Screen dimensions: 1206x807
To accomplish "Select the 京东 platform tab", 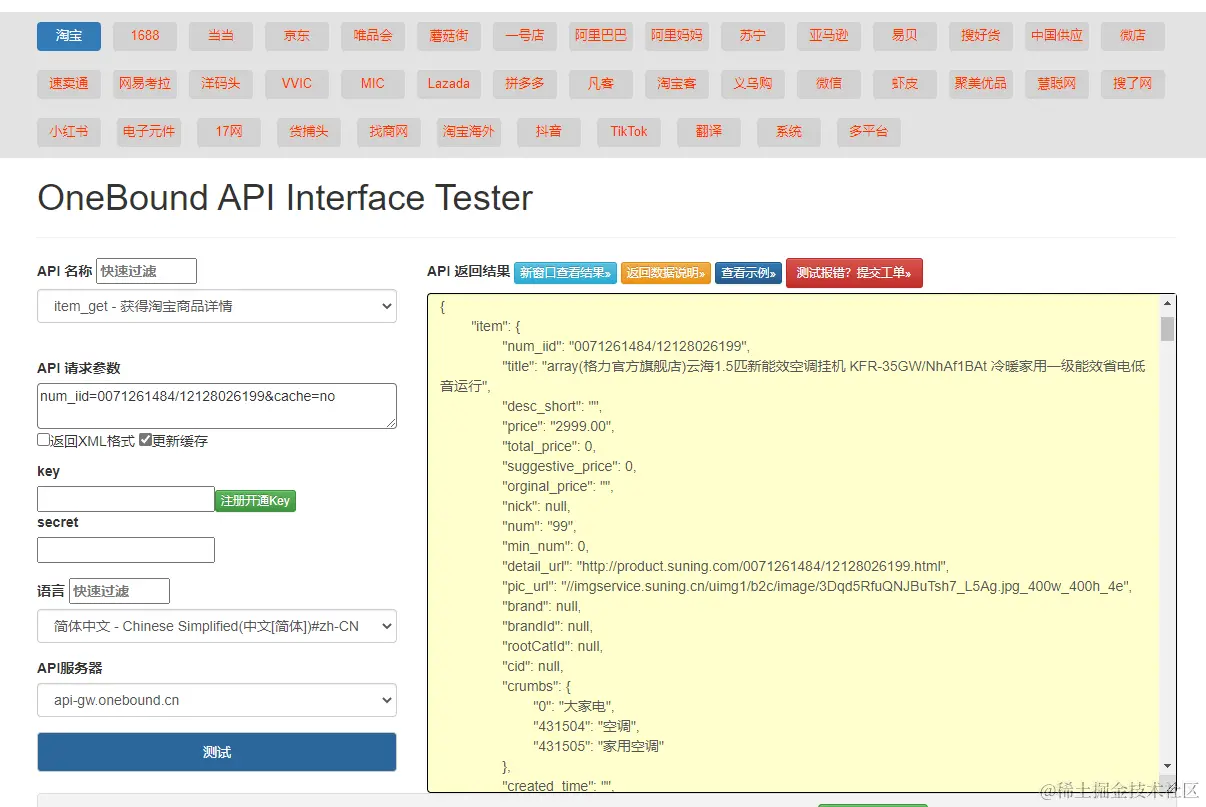I will (x=297, y=36).
